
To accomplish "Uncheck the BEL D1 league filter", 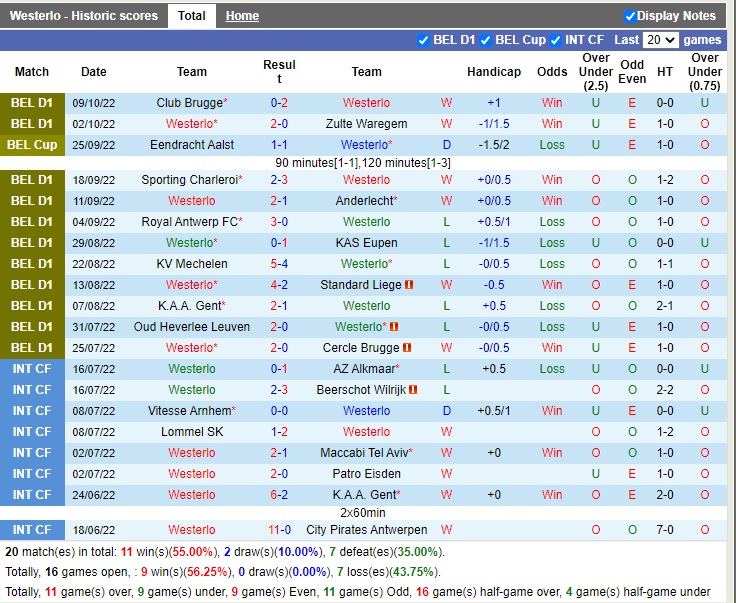I will (424, 40).
